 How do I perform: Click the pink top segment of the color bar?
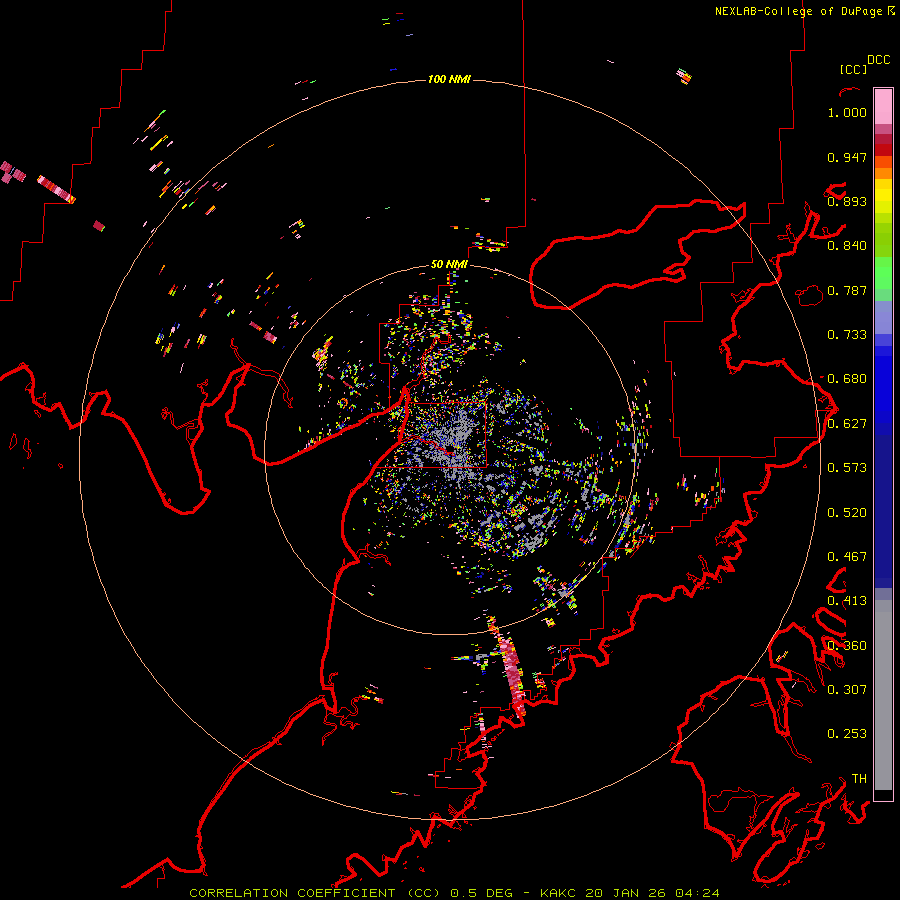point(883,107)
